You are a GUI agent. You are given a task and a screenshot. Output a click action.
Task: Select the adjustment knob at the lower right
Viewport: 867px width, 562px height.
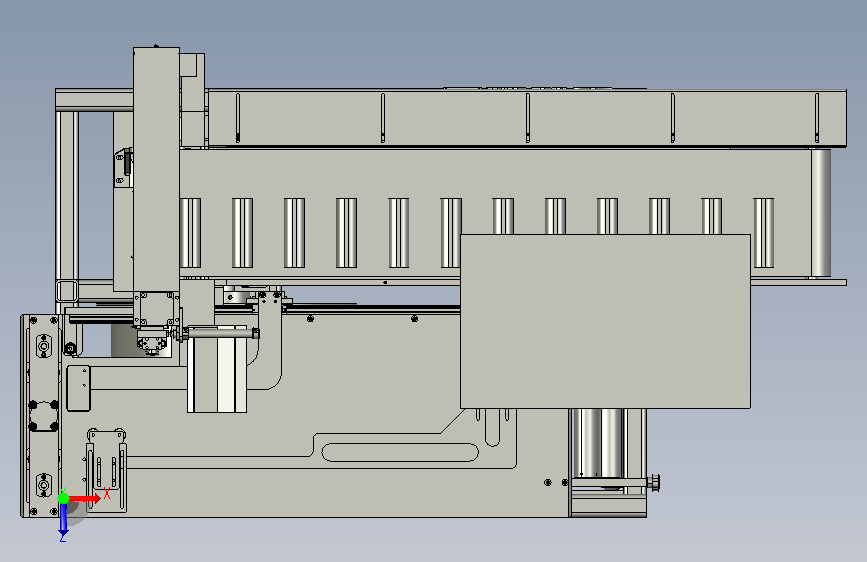coord(655,482)
